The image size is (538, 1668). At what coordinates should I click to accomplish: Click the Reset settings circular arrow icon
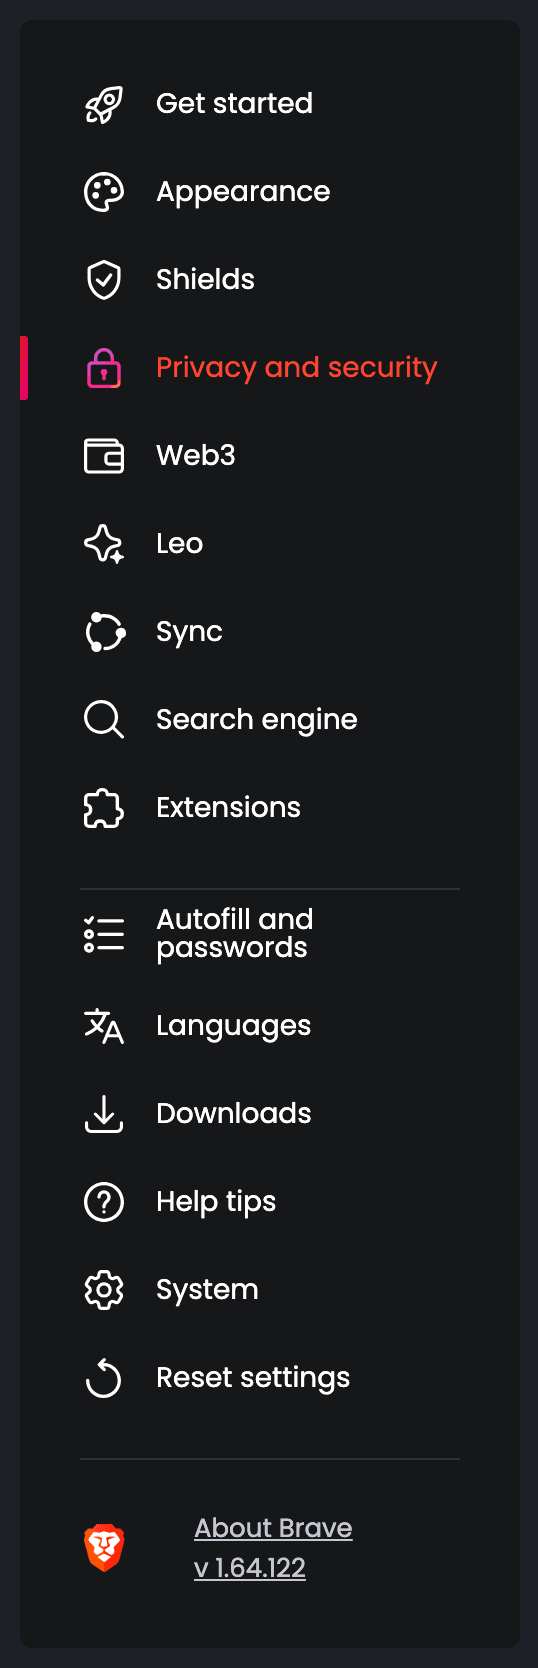tap(104, 1378)
